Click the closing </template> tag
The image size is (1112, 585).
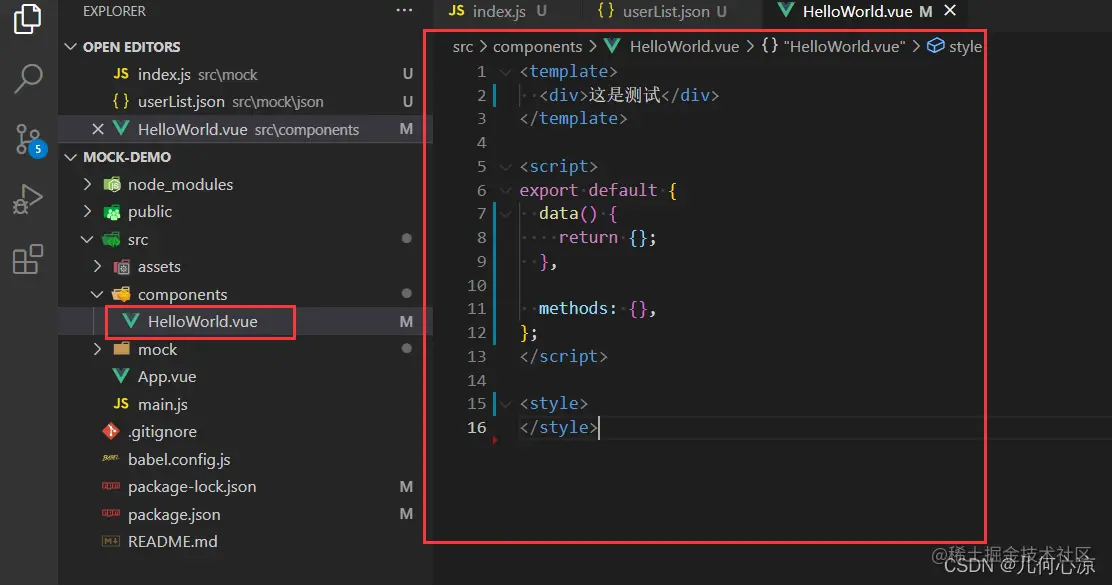pyautogui.click(x=573, y=118)
